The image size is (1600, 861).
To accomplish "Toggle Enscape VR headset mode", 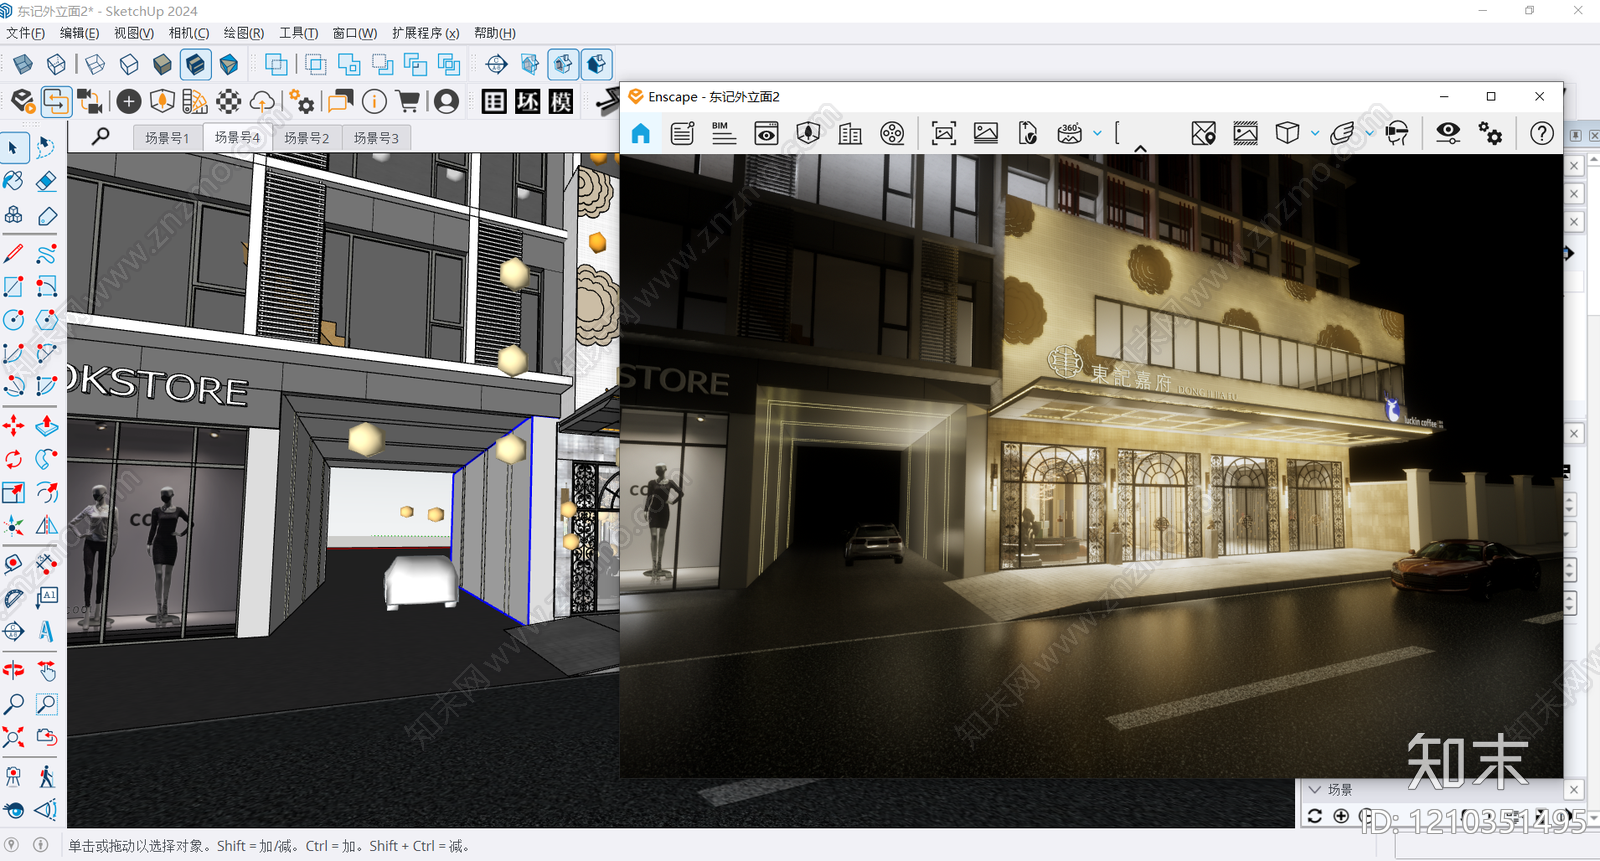I will coord(1397,133).
